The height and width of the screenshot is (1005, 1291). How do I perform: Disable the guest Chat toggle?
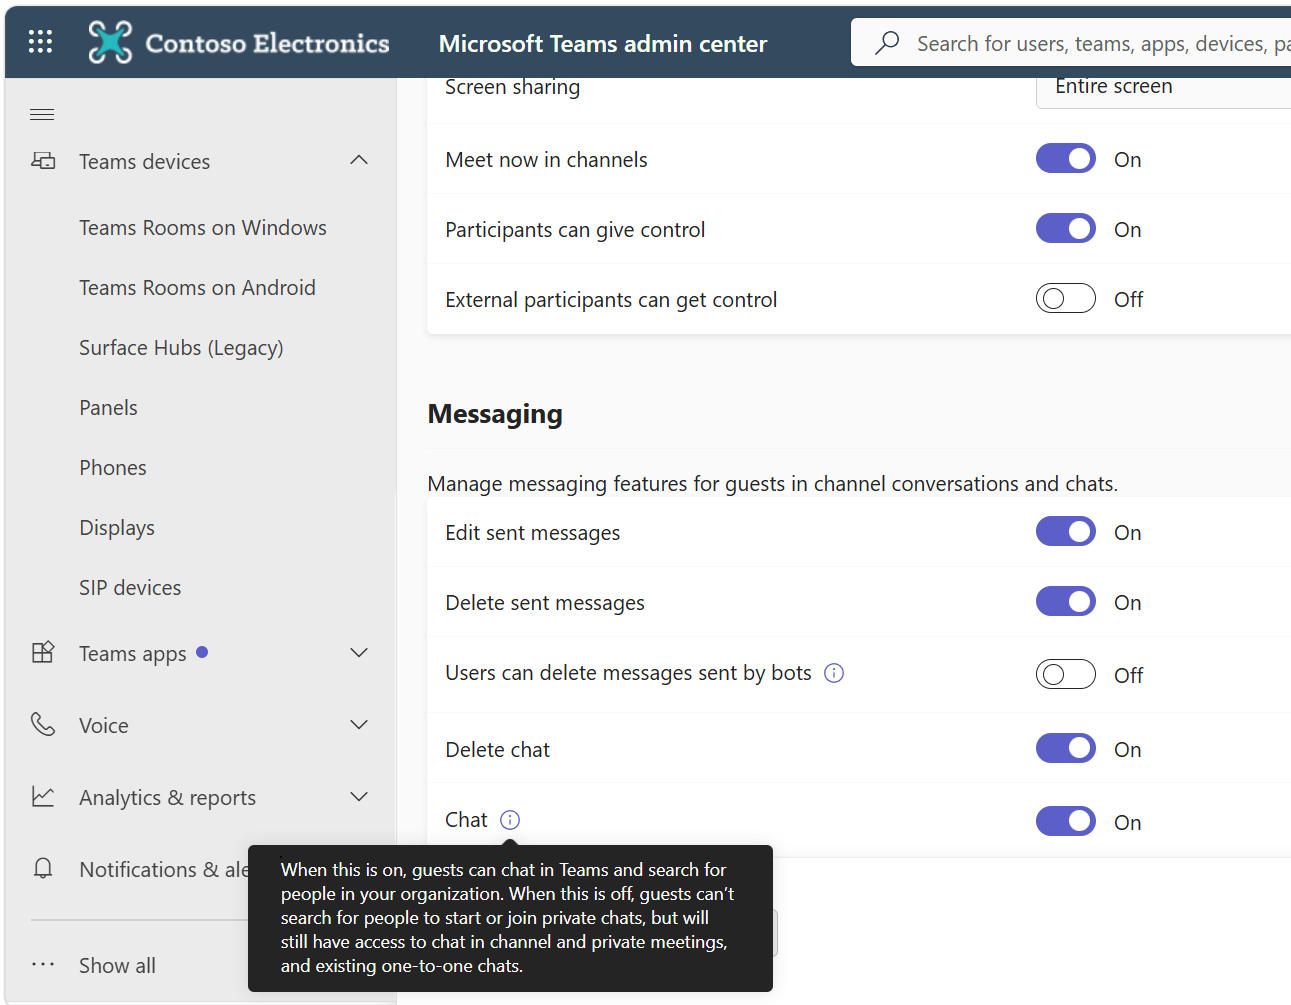tap(1066, 822)
